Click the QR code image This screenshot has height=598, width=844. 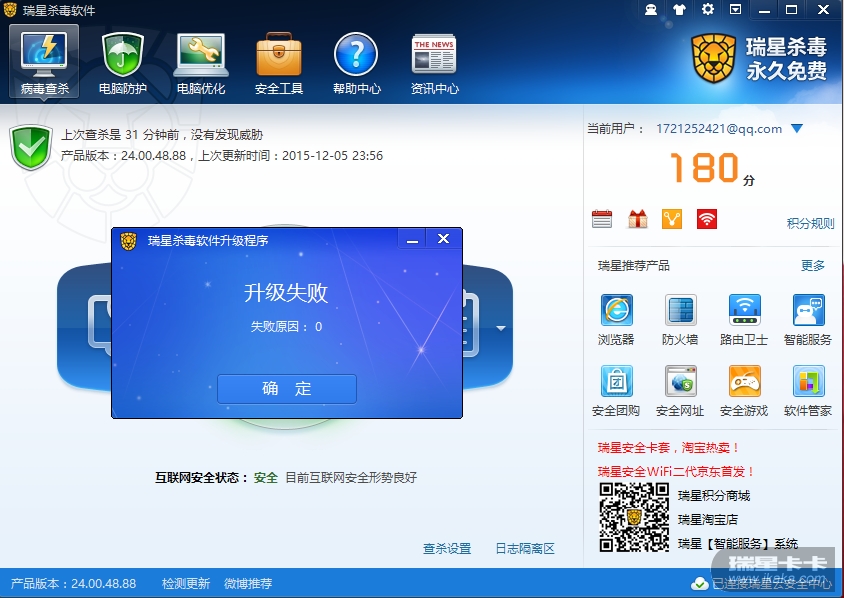pyautogui.click(x=634, y=517)
